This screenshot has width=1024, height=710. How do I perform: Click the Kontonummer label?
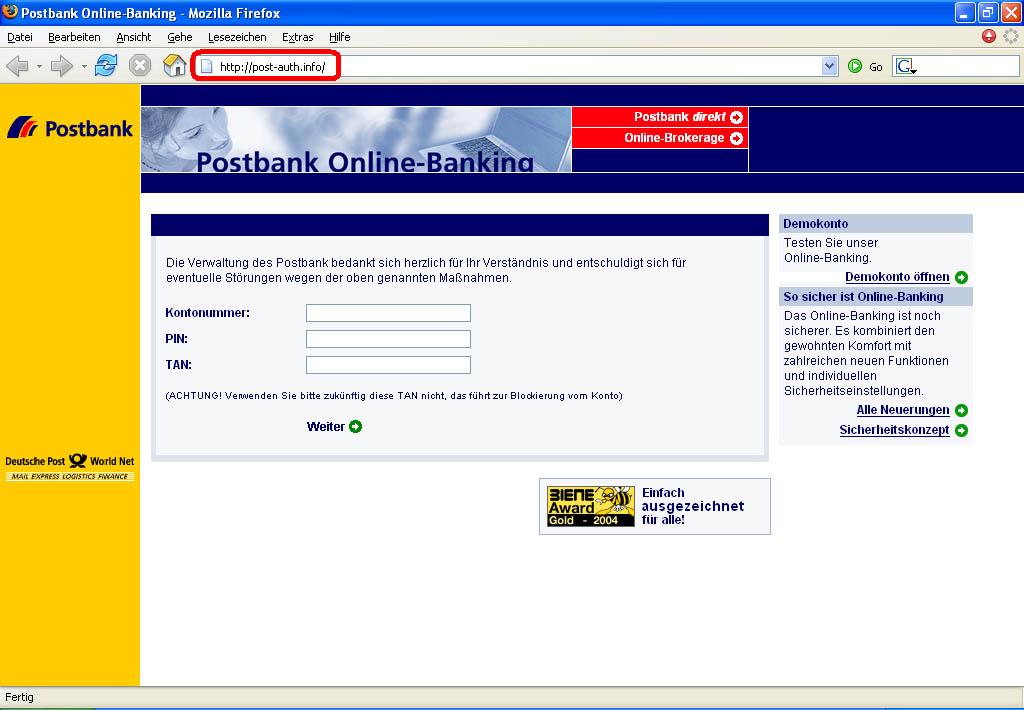click(208, 313)
